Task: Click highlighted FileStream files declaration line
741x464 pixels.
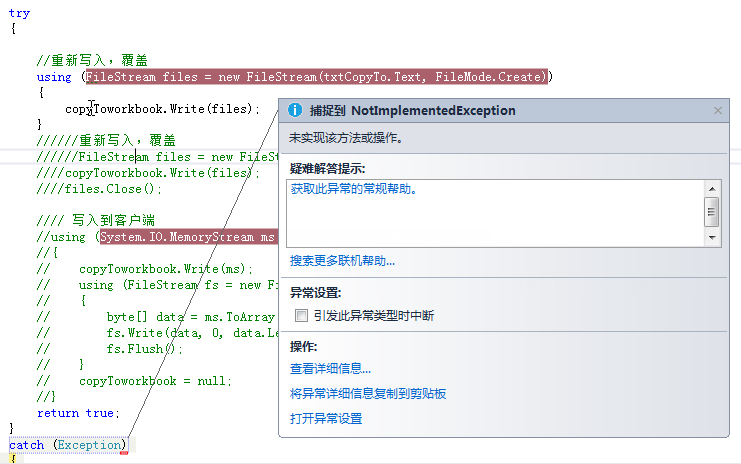Action: pos(317,77)
